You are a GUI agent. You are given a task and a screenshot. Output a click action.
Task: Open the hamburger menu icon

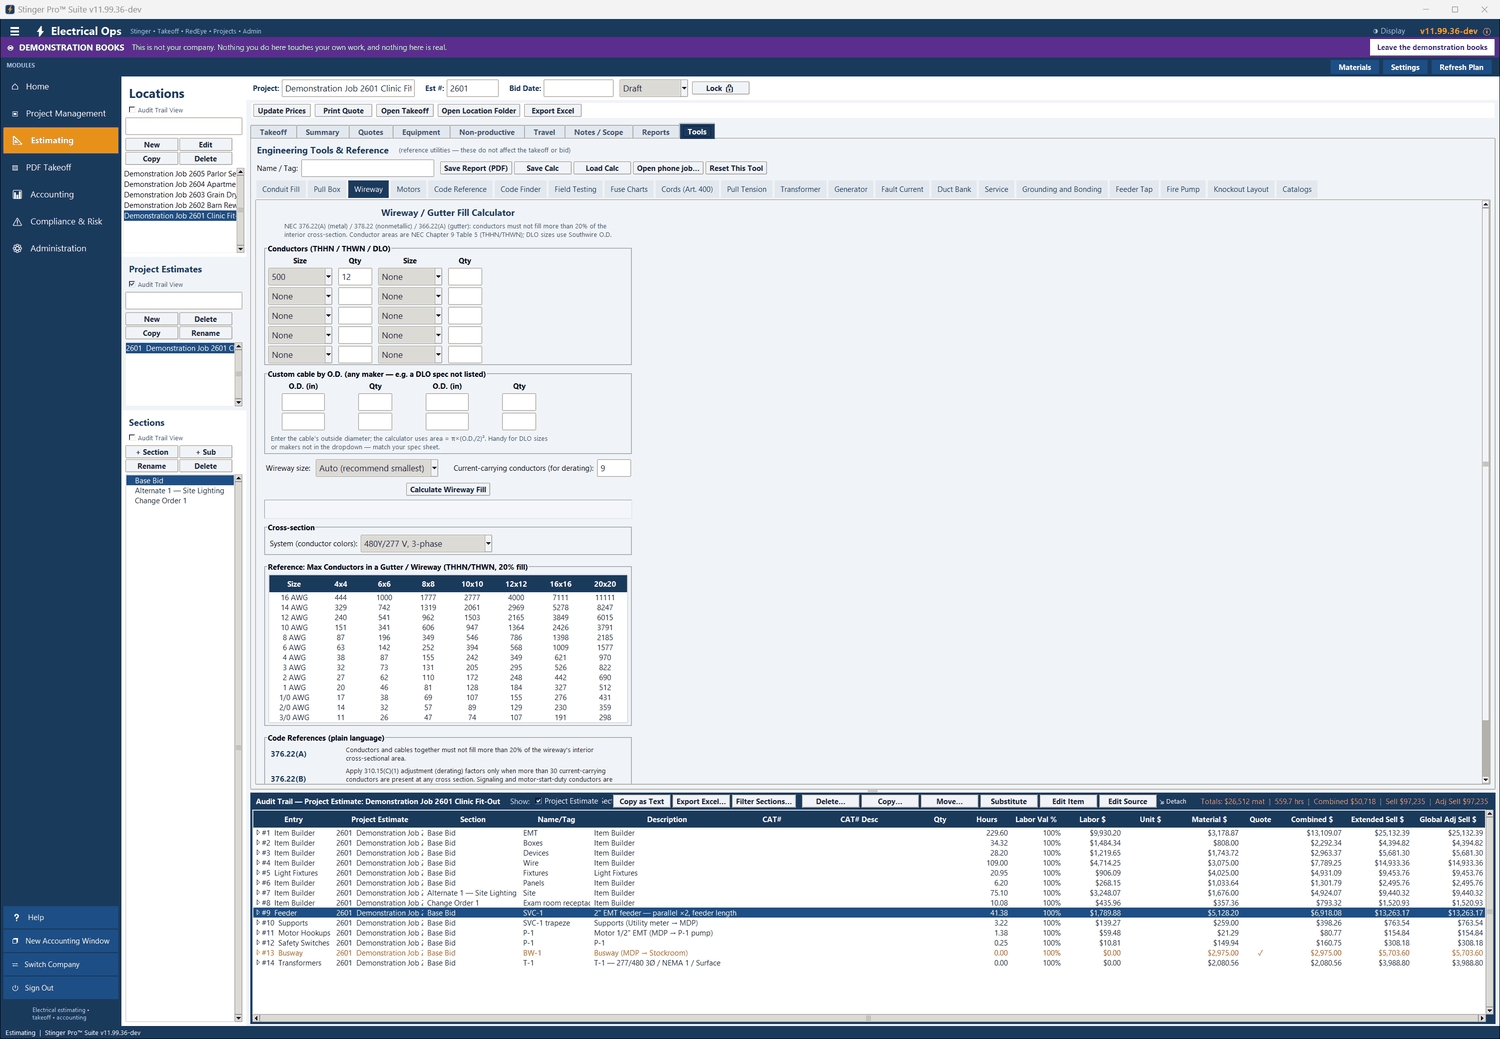tap(14, 31)
